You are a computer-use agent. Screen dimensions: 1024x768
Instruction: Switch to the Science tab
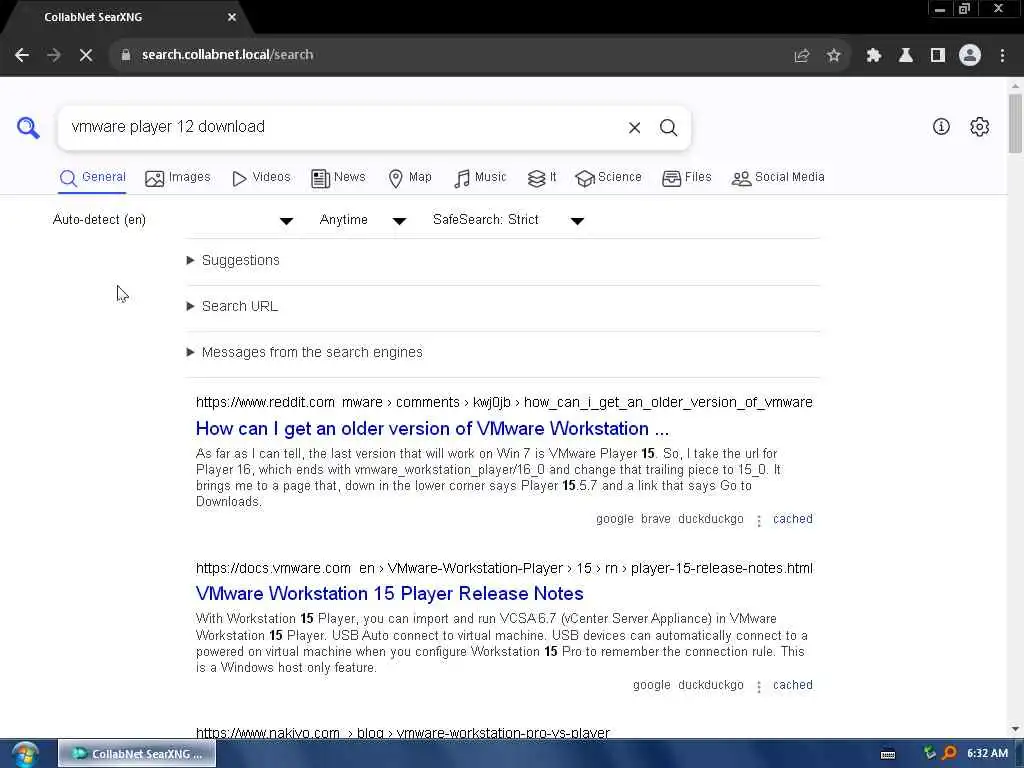click(608, 178)
